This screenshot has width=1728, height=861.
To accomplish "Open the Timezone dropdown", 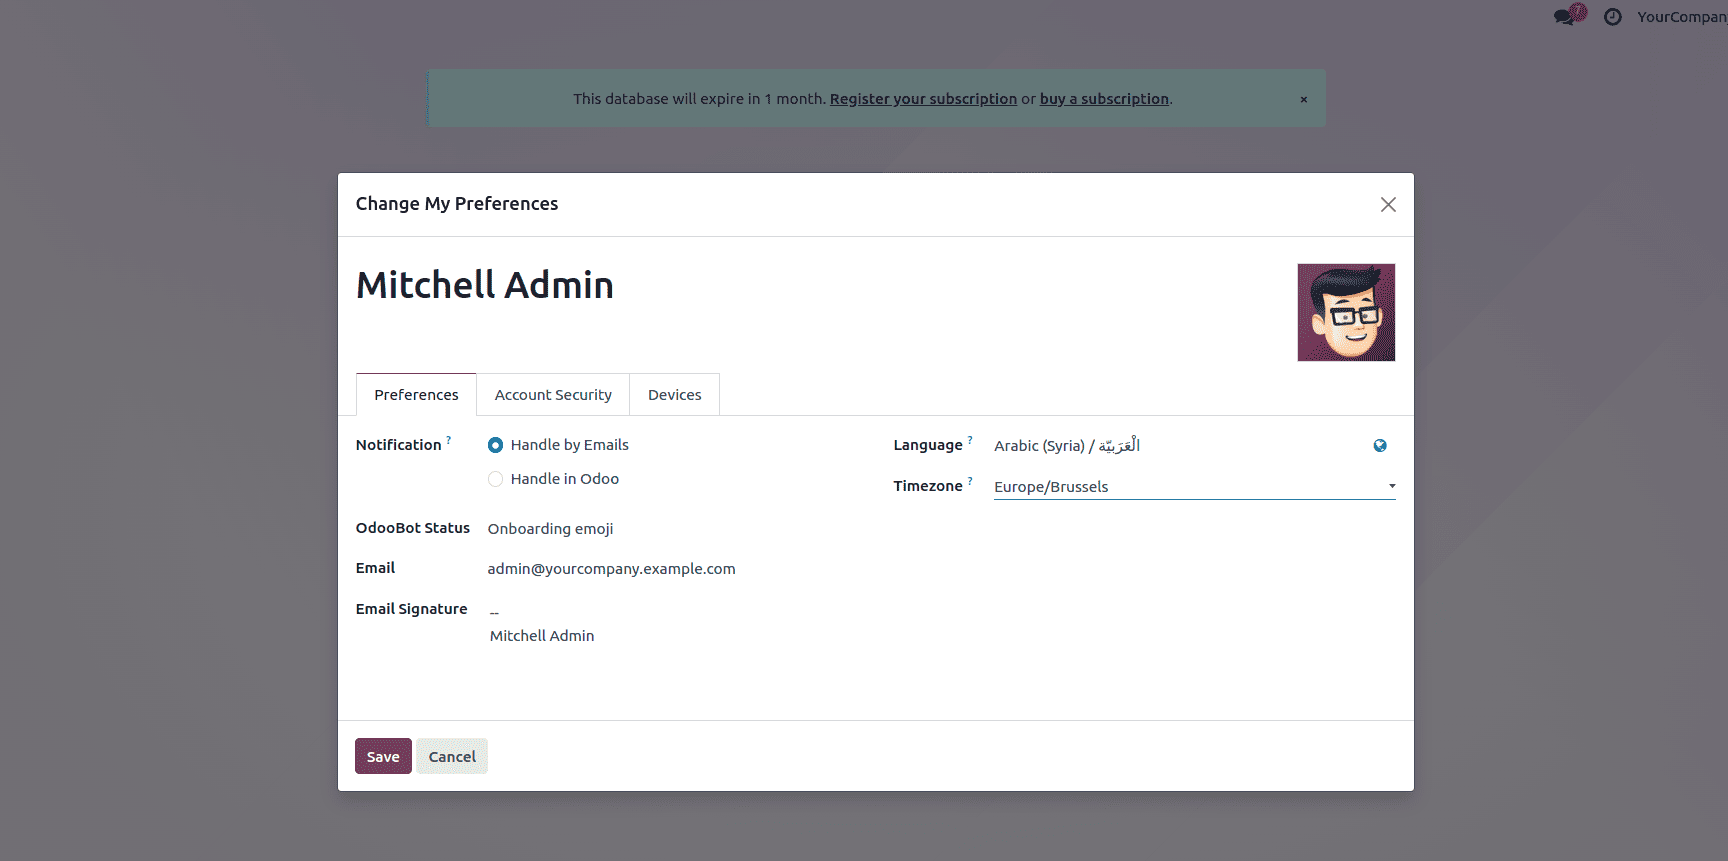I will click(x=1195, y=487).
